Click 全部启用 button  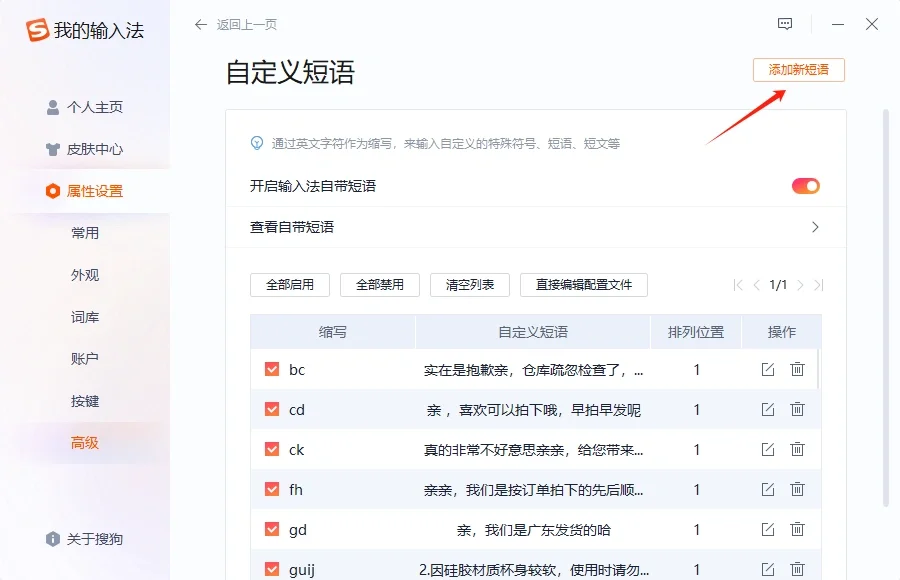click(x=290, y=285)
